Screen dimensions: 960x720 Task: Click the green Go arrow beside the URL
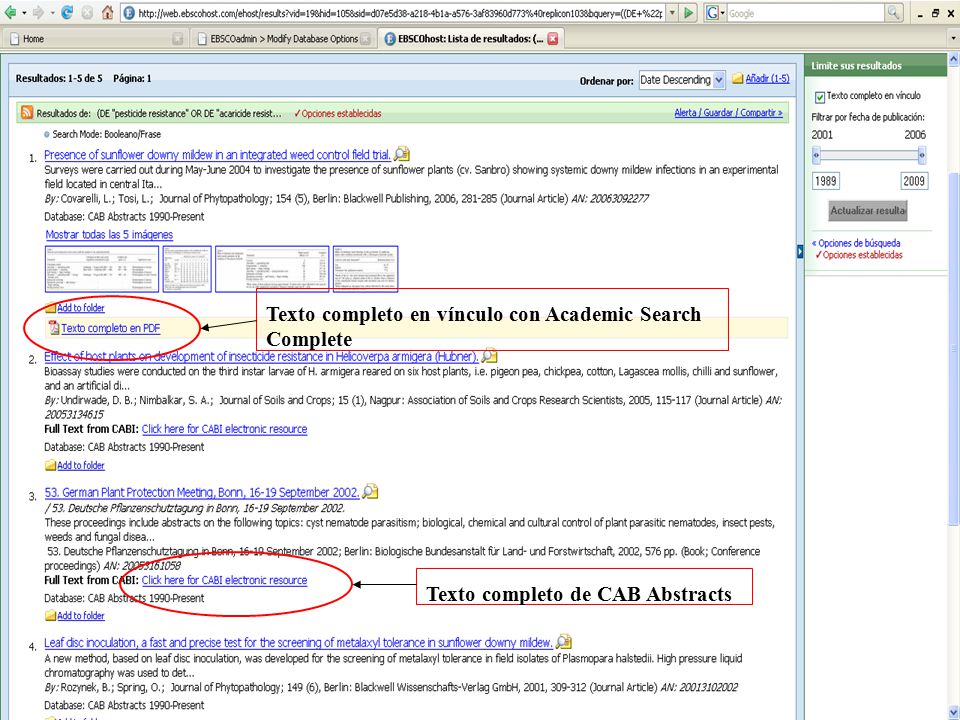tap(689, 13)
